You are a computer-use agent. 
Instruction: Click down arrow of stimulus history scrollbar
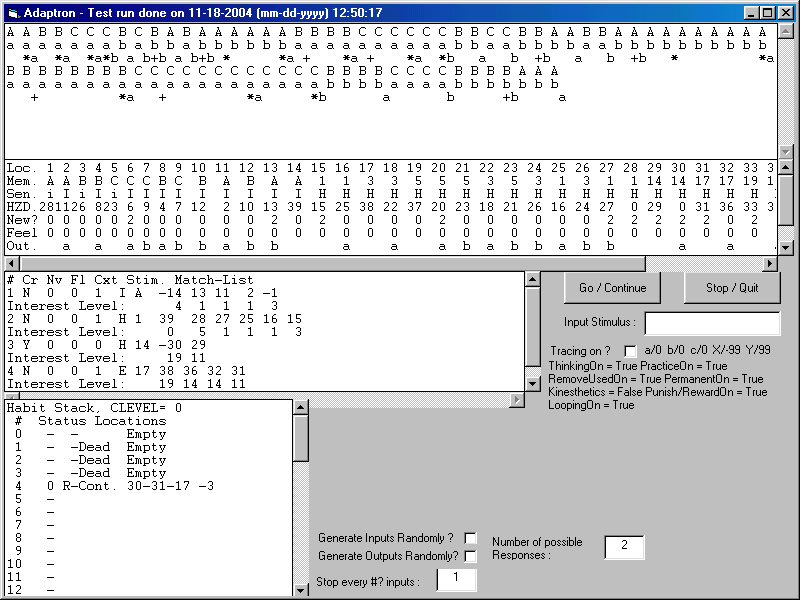point(786,152)
